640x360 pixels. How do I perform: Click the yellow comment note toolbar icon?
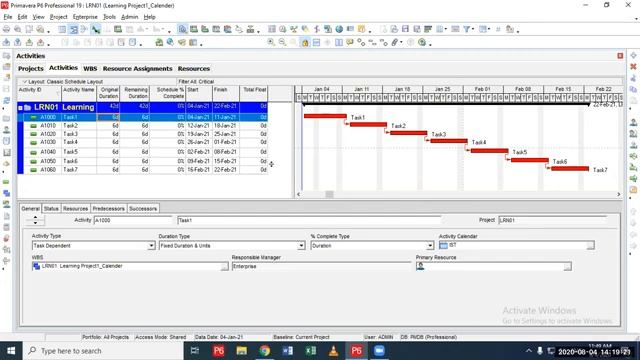[350, 42]
